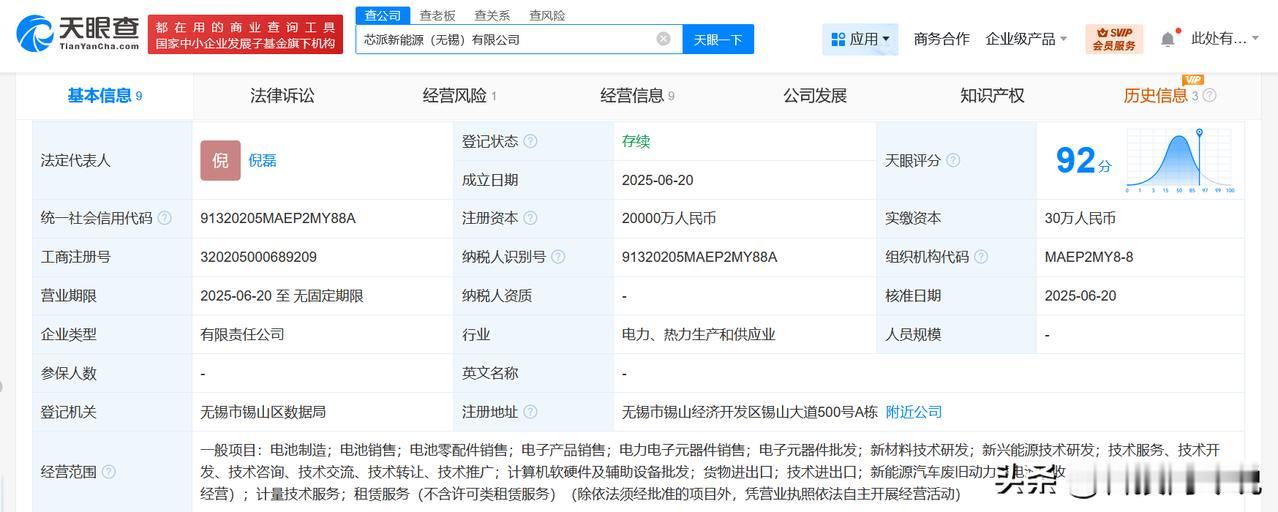1278x512 pixels.
Task: Click organization code MAEP2MY8-8
Action: (1088, 257)
